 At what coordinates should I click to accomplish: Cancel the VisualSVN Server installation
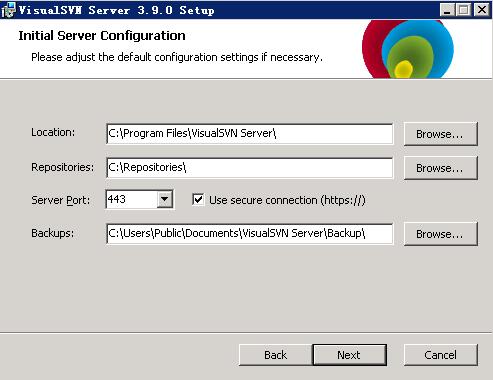tap(441, 355)
